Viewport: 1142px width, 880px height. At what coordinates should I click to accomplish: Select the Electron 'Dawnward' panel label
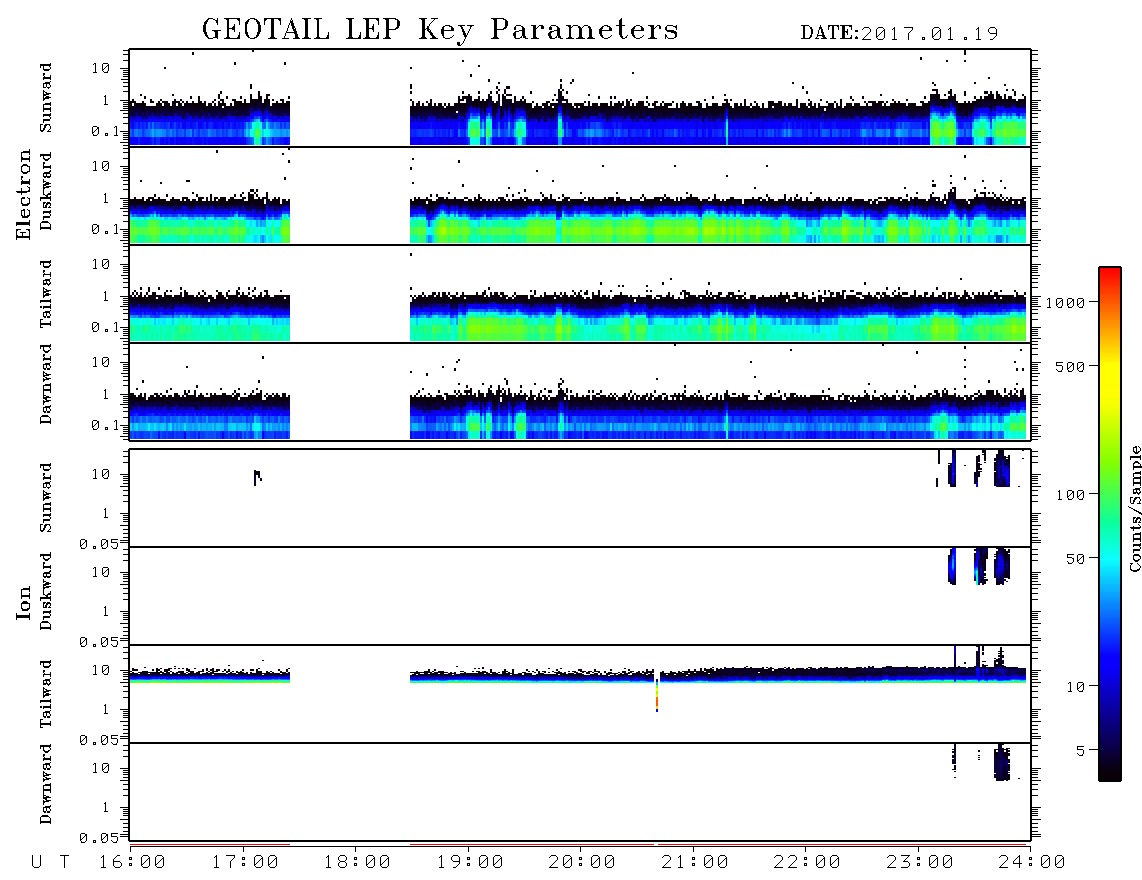(x=46, y=384)
